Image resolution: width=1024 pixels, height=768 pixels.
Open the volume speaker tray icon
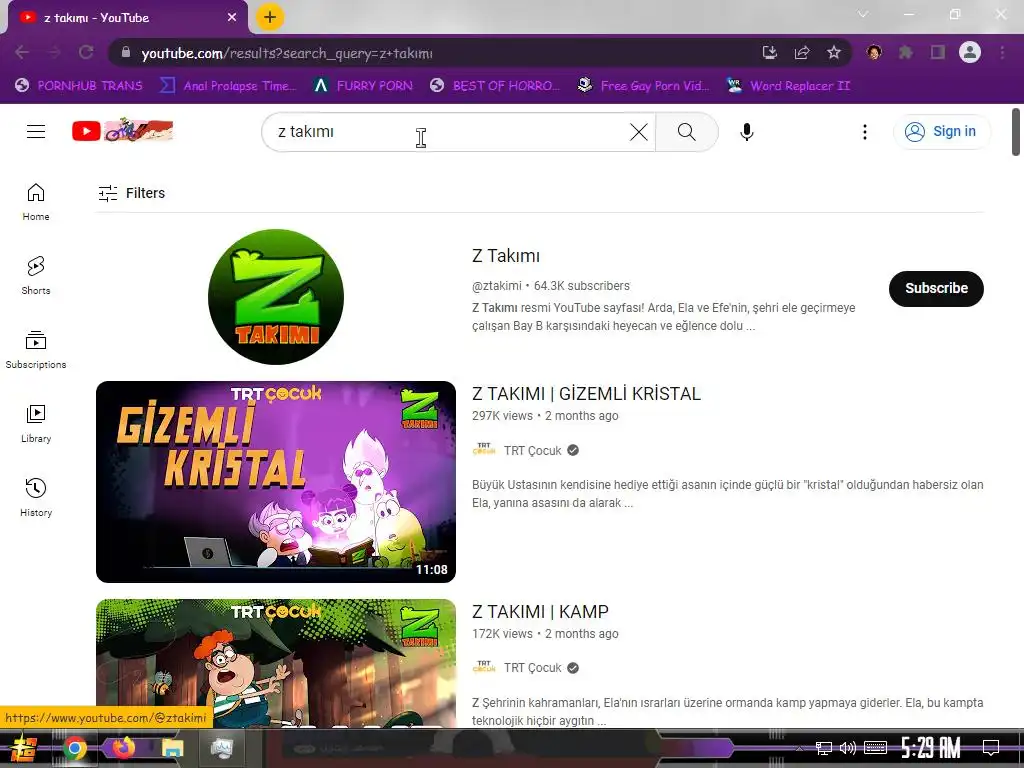pyautogui.click(x=848, y=748)
